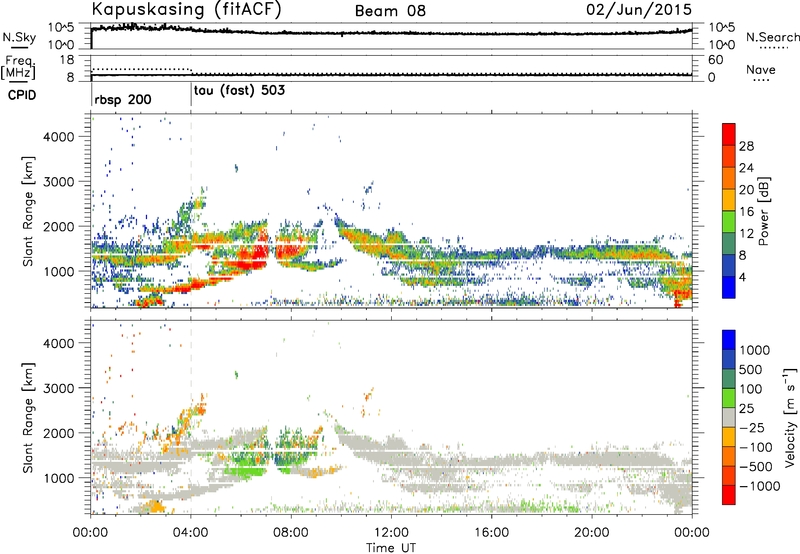Image resolution: width=800 pixels, height=554 pixels.
Task: Click the gray -25 to 25 Velocity colorbar segment
Action: click(729, 417)
